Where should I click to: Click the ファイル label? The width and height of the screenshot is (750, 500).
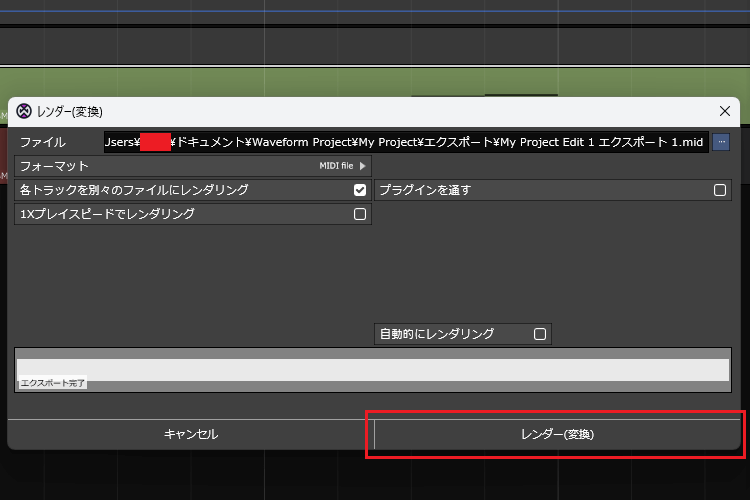[x=43, y=142]
